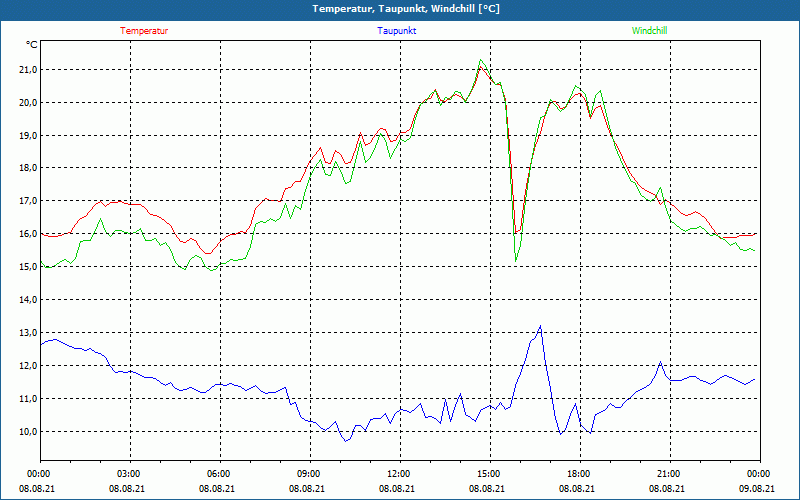
Task: Click the '10,0' y-axis value
Action: click(29, 432)
